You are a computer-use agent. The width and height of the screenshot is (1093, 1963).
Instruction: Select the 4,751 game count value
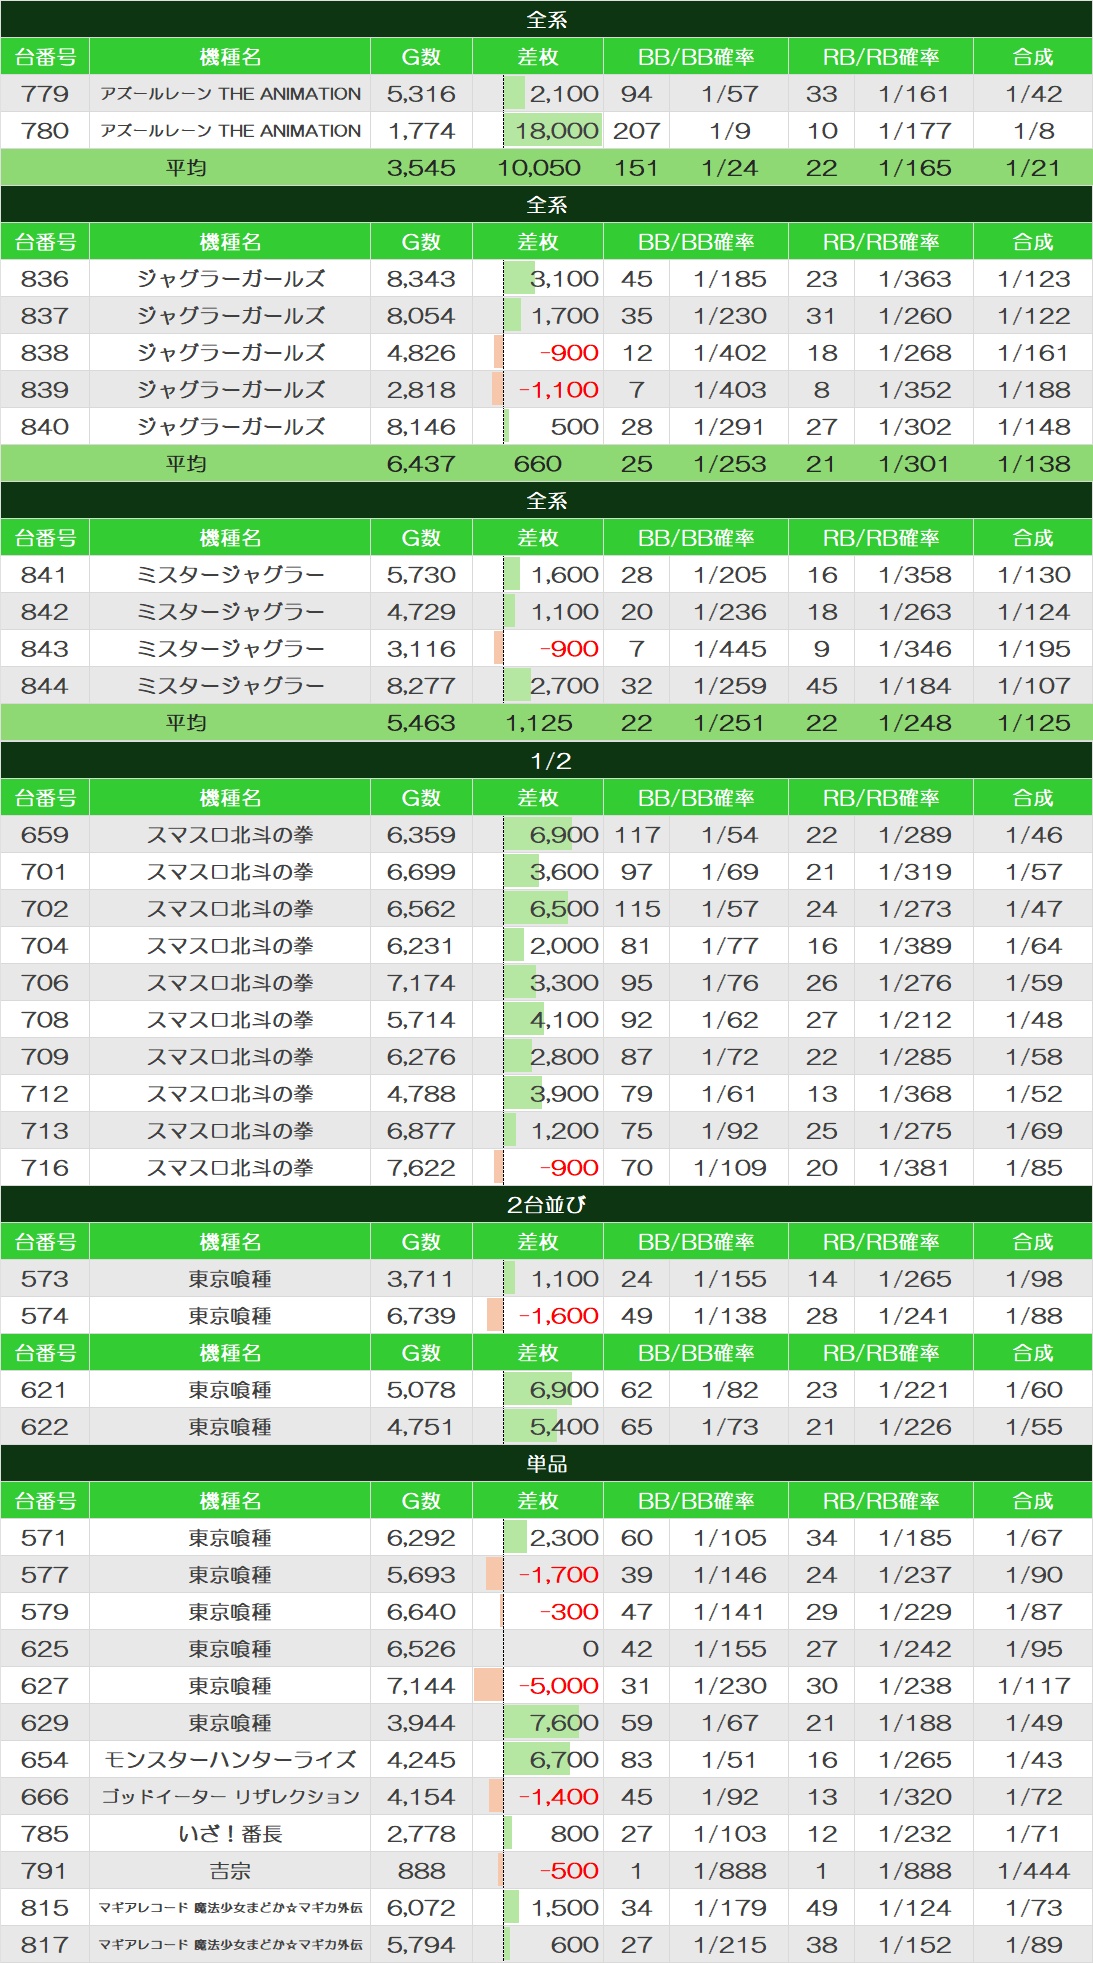coord(421,1427)
